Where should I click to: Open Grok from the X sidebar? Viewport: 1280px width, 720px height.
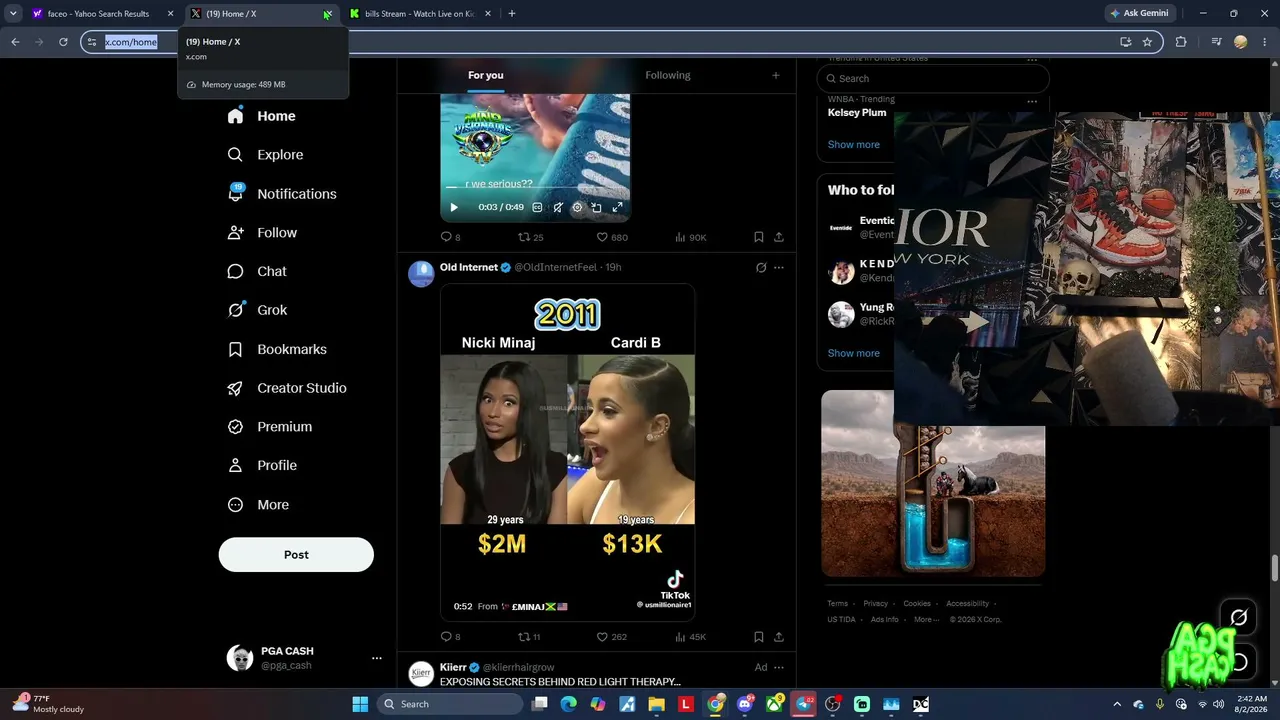(257, 310)
